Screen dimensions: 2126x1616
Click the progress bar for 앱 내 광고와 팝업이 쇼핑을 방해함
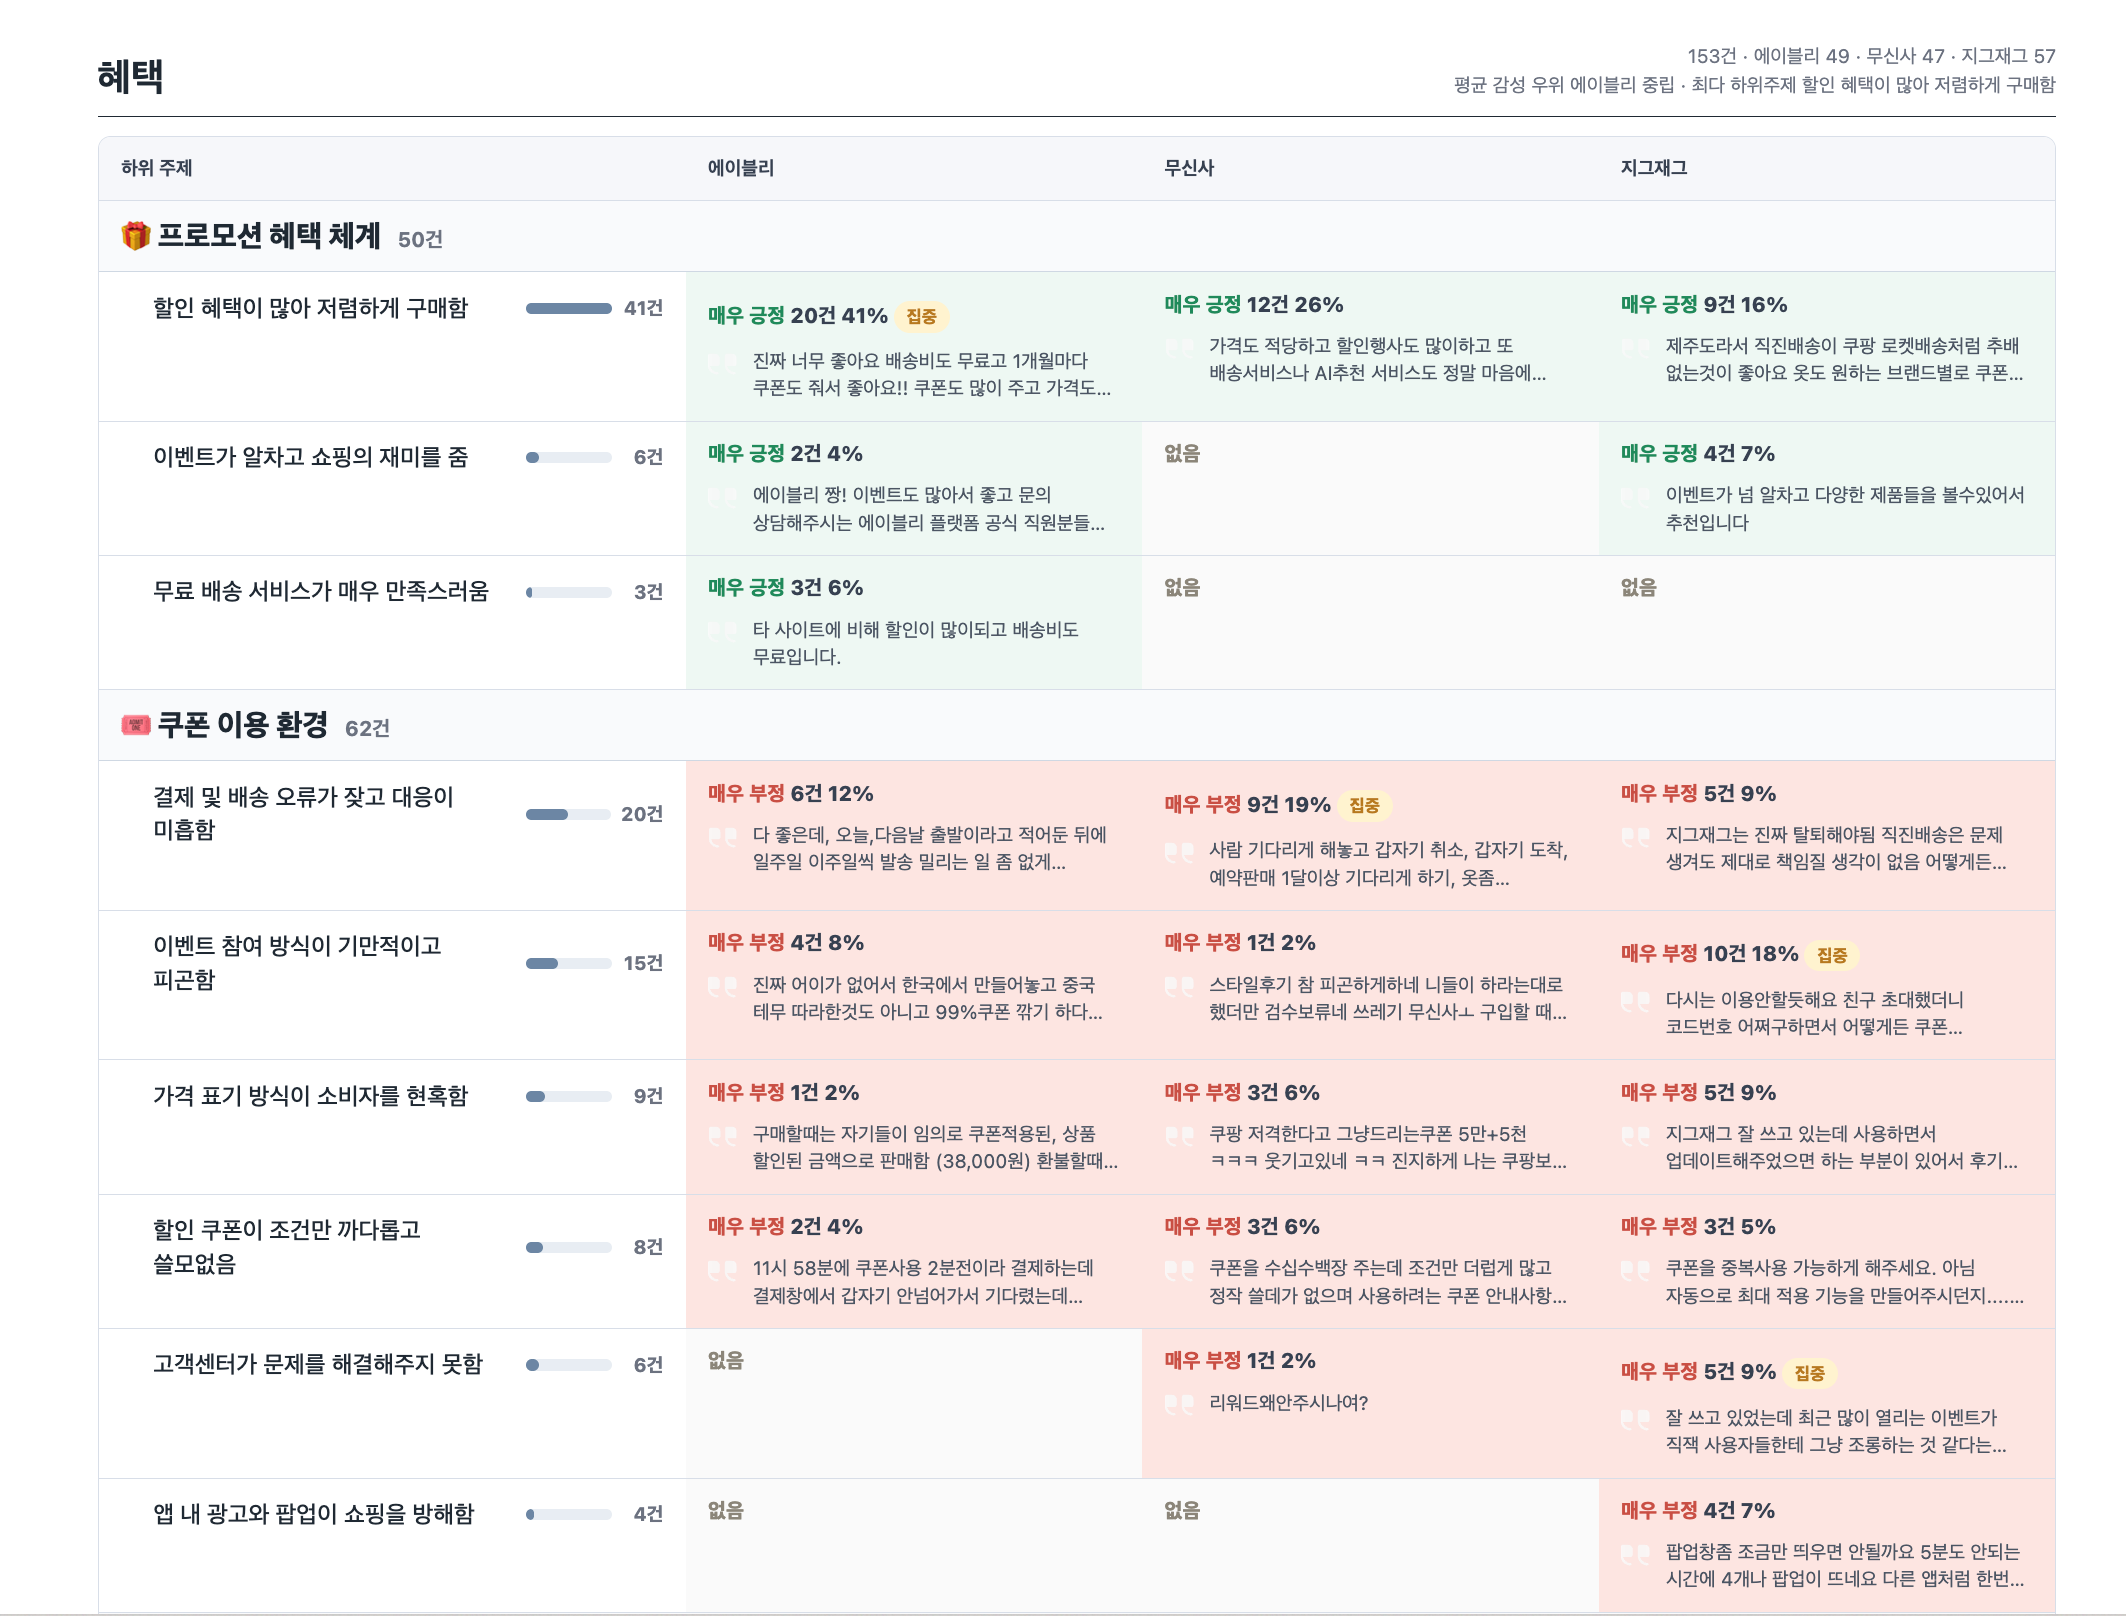click(x=569, y=1514)
